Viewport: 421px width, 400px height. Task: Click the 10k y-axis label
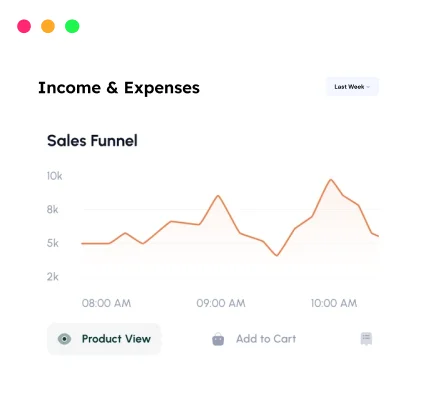[54, 176]
